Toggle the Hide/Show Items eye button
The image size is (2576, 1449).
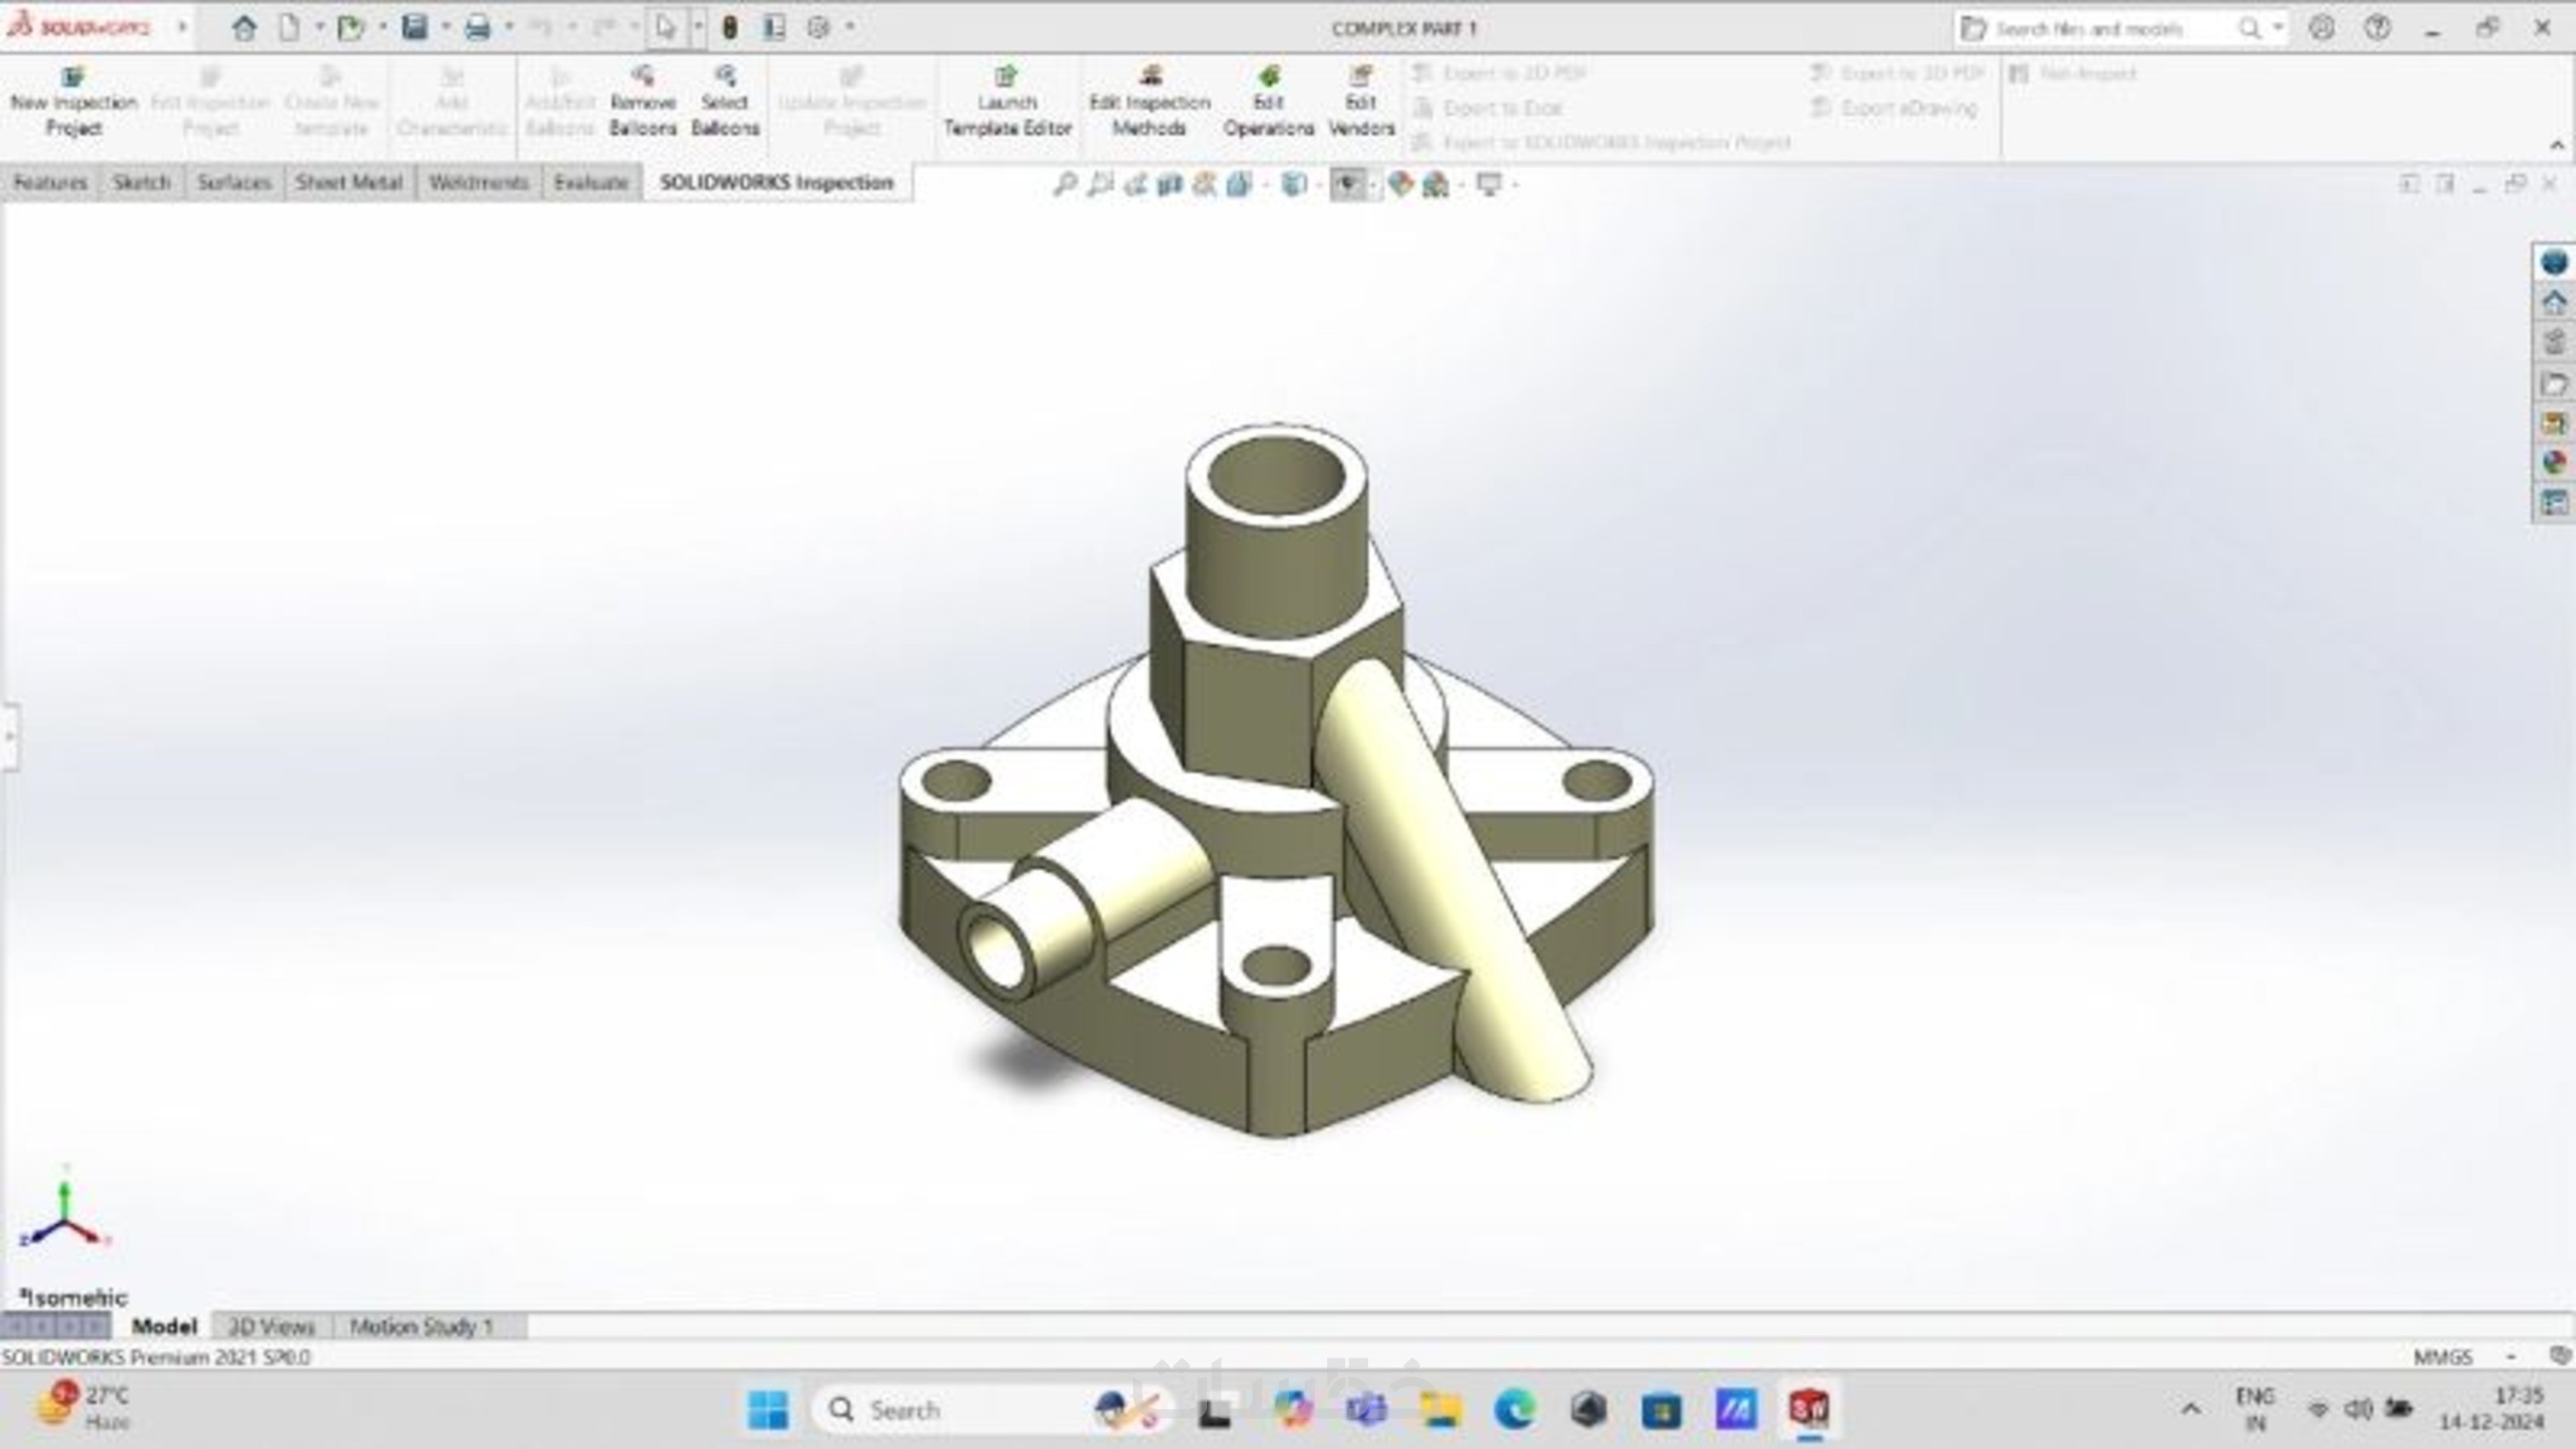pos(1347,184)
